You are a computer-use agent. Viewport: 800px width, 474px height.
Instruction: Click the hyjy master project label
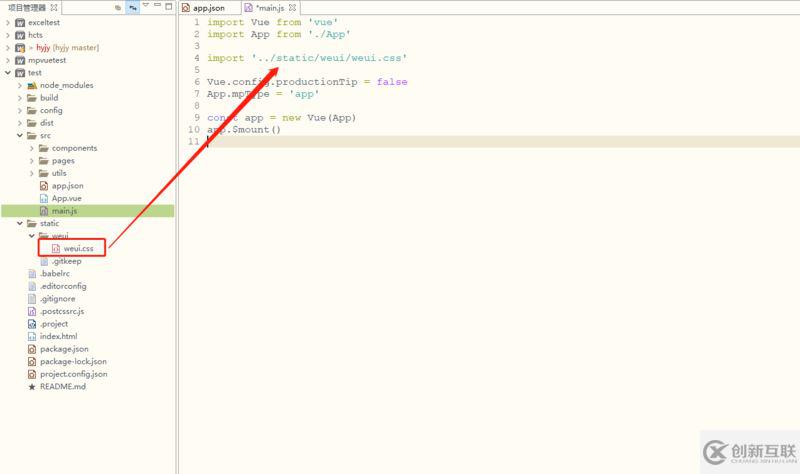pos(68,47)
